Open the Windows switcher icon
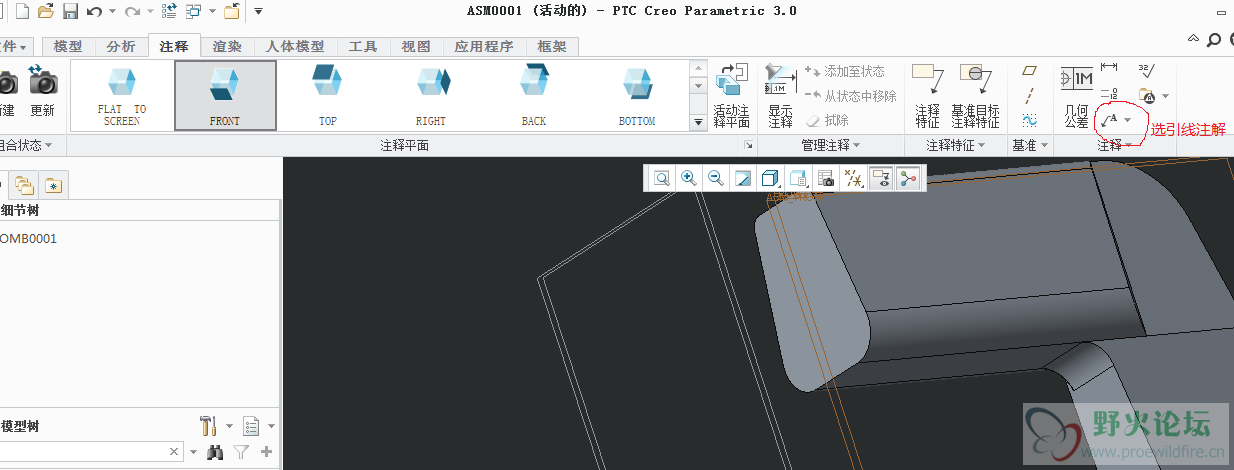The image size is (1234, 470). point(193,11)
